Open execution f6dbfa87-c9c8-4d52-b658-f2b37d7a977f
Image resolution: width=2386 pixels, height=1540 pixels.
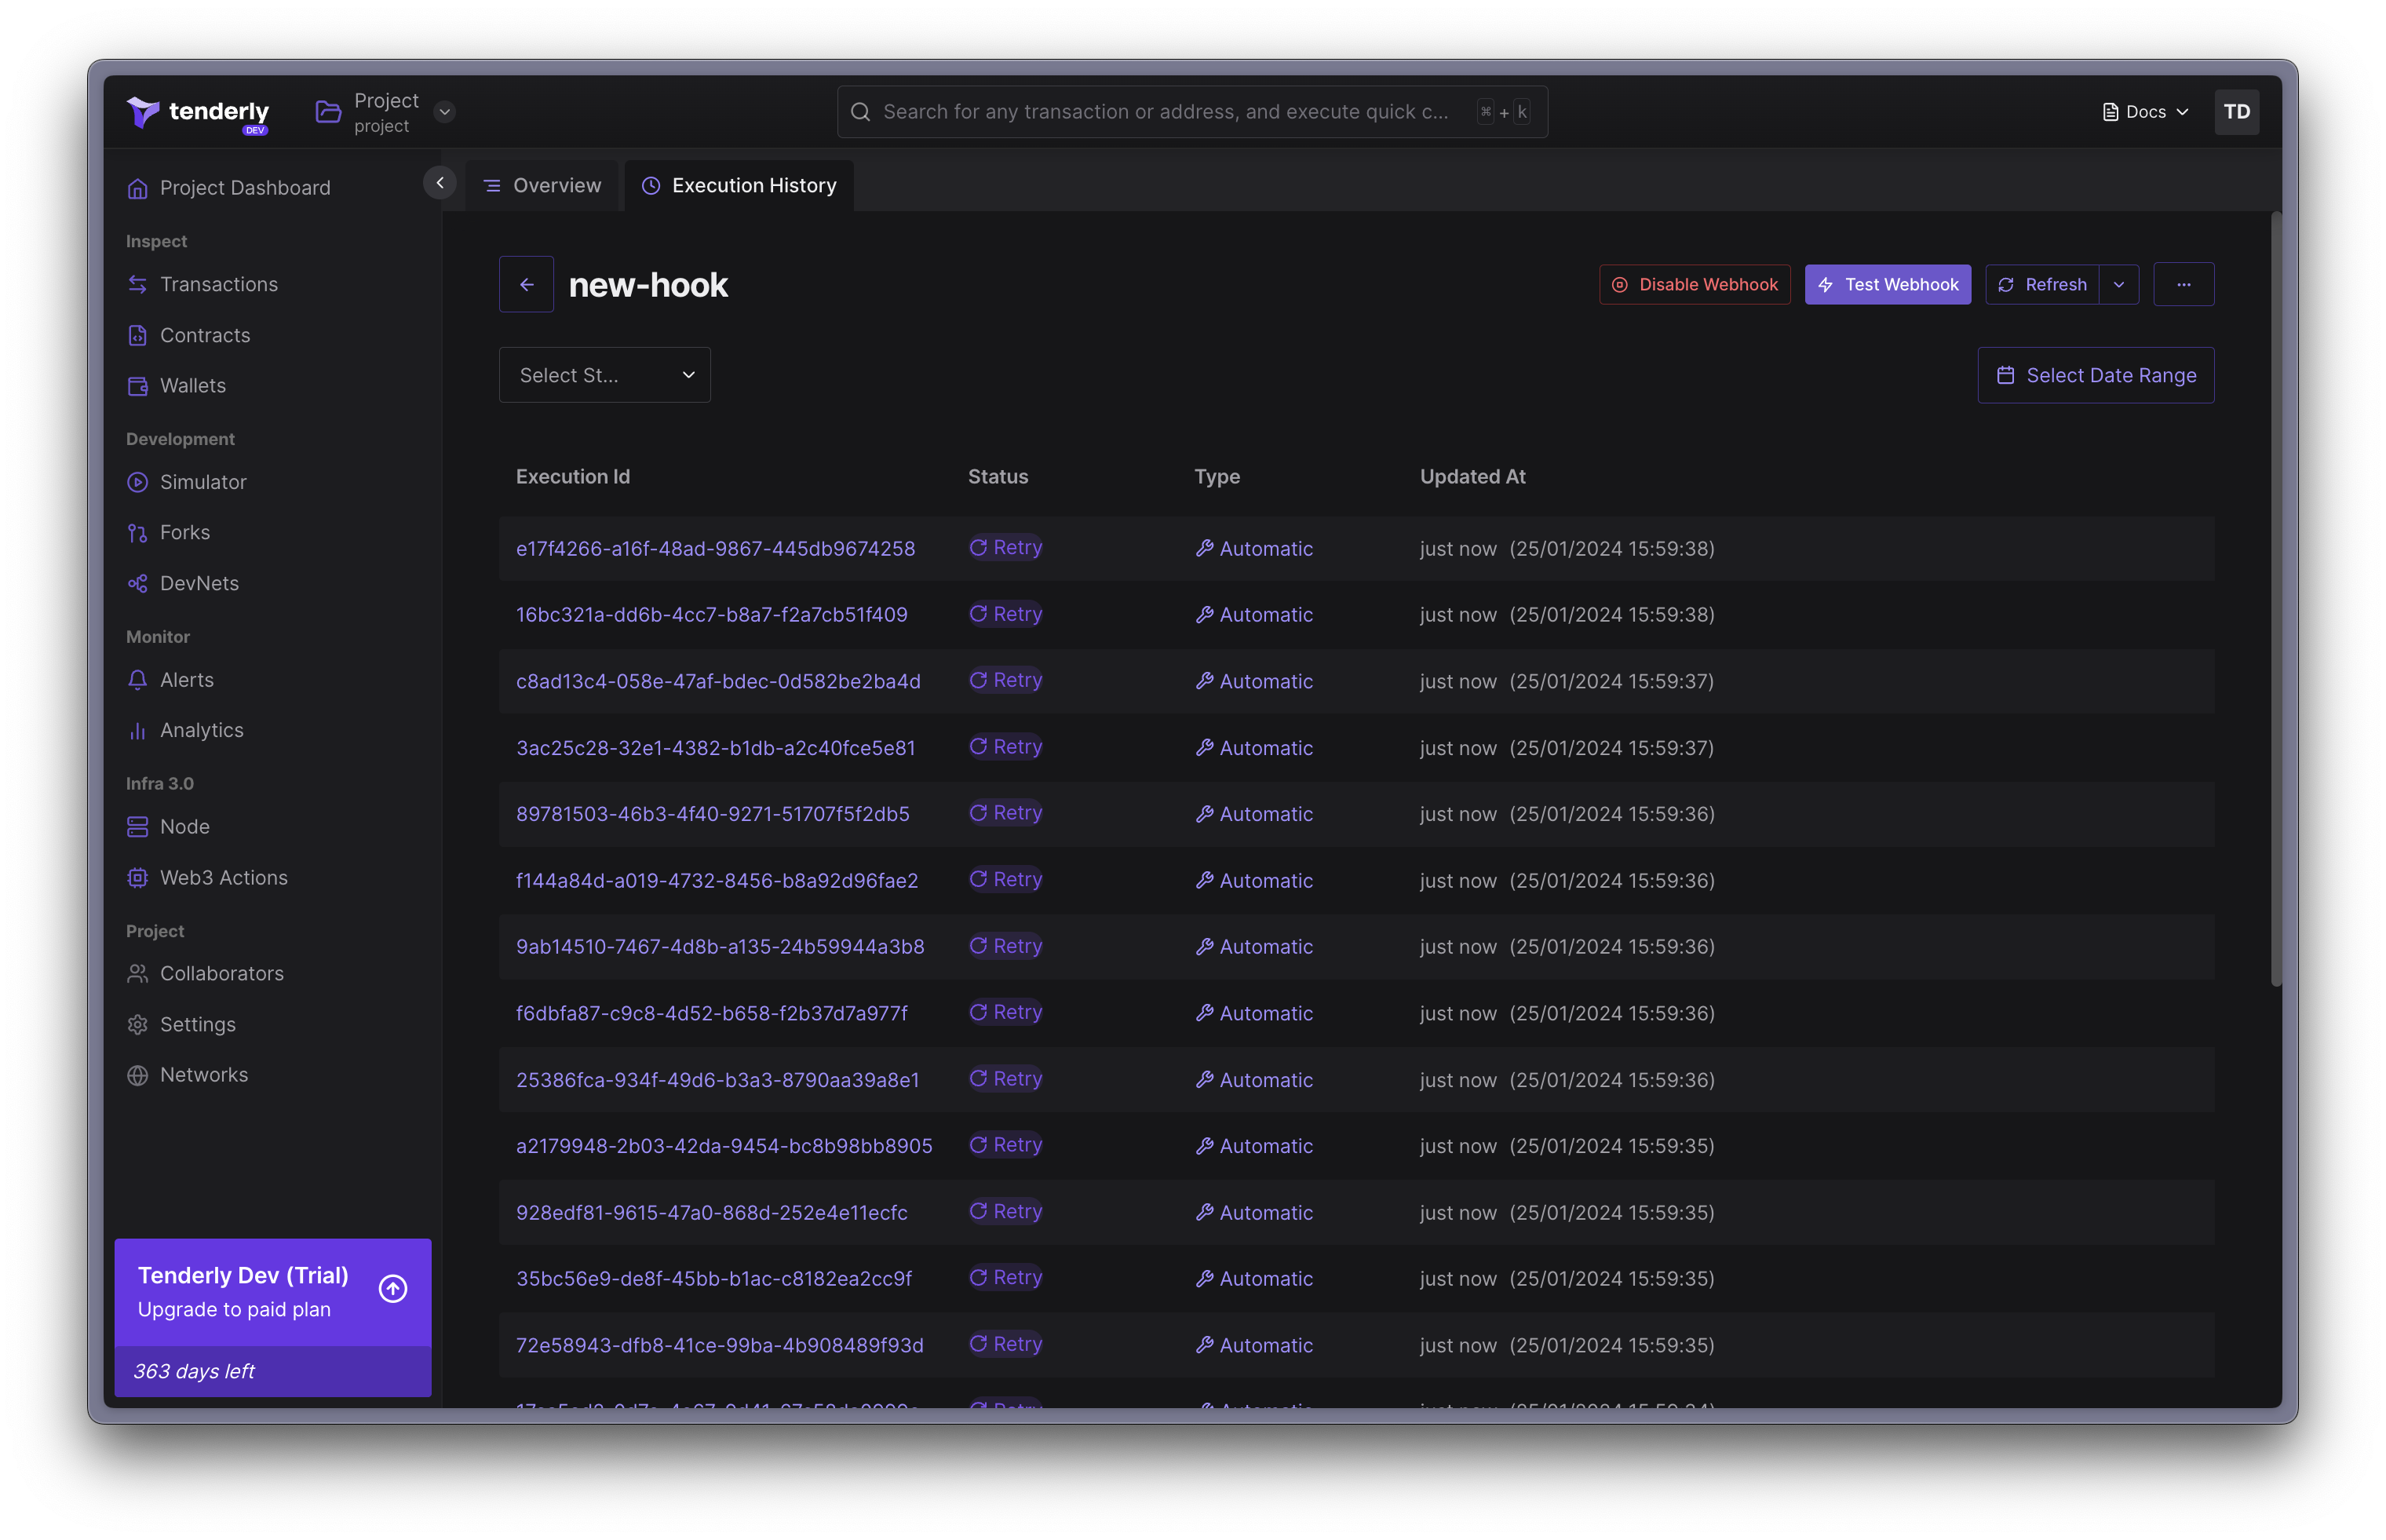tap(712, 1014)
